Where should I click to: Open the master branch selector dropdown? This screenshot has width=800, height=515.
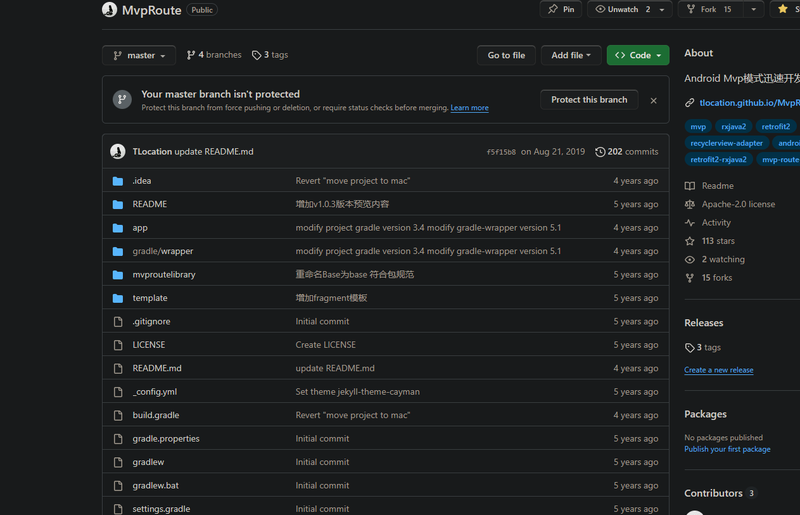139,55
